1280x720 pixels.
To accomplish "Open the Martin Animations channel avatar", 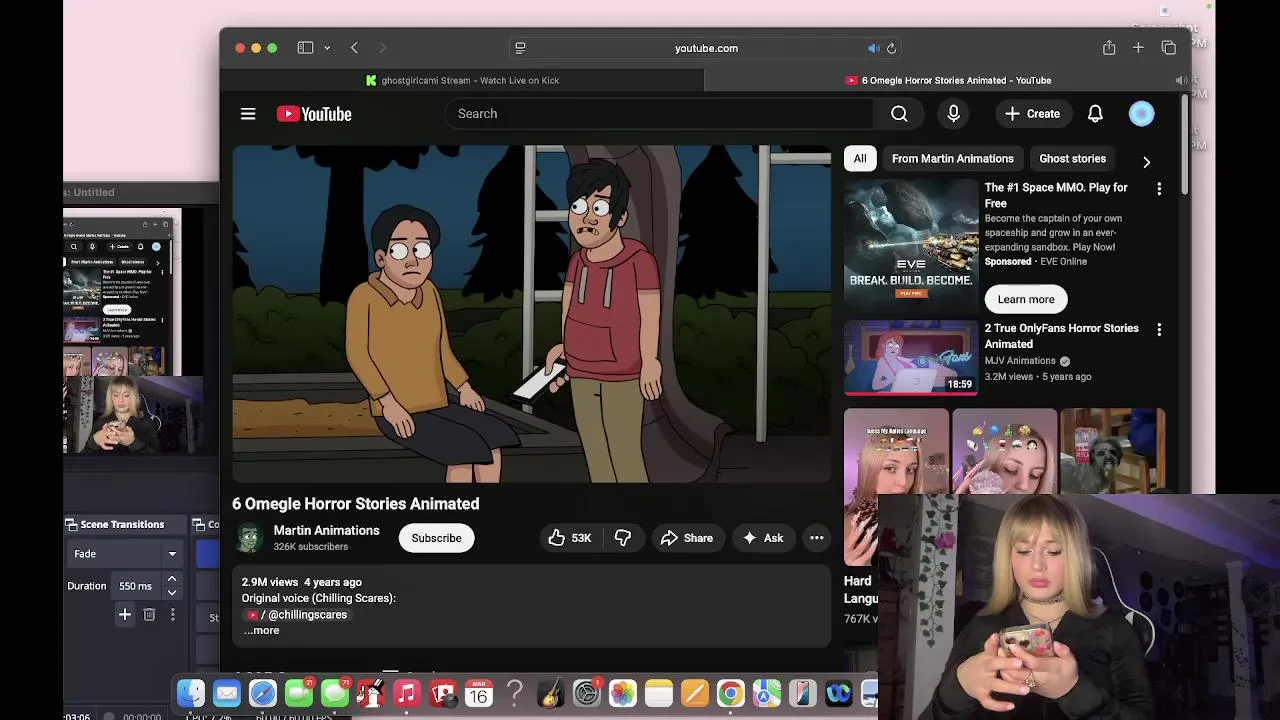I will click(x=249, y=538).
